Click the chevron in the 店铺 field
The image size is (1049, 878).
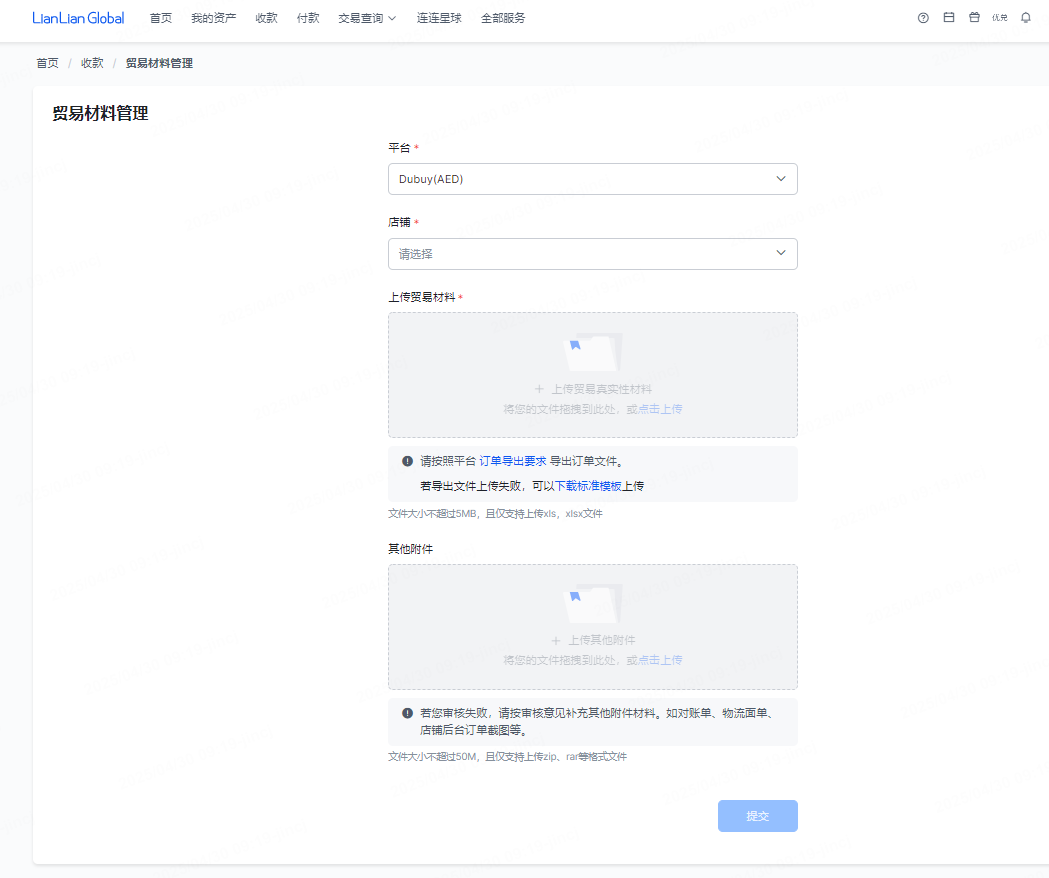(781, 253)
